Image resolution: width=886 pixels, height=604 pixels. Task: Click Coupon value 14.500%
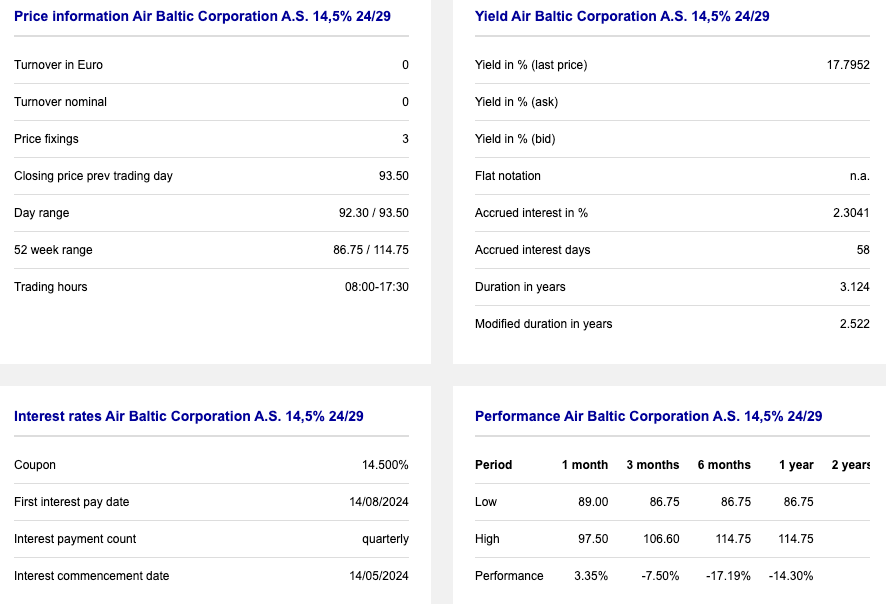point(385,465)
